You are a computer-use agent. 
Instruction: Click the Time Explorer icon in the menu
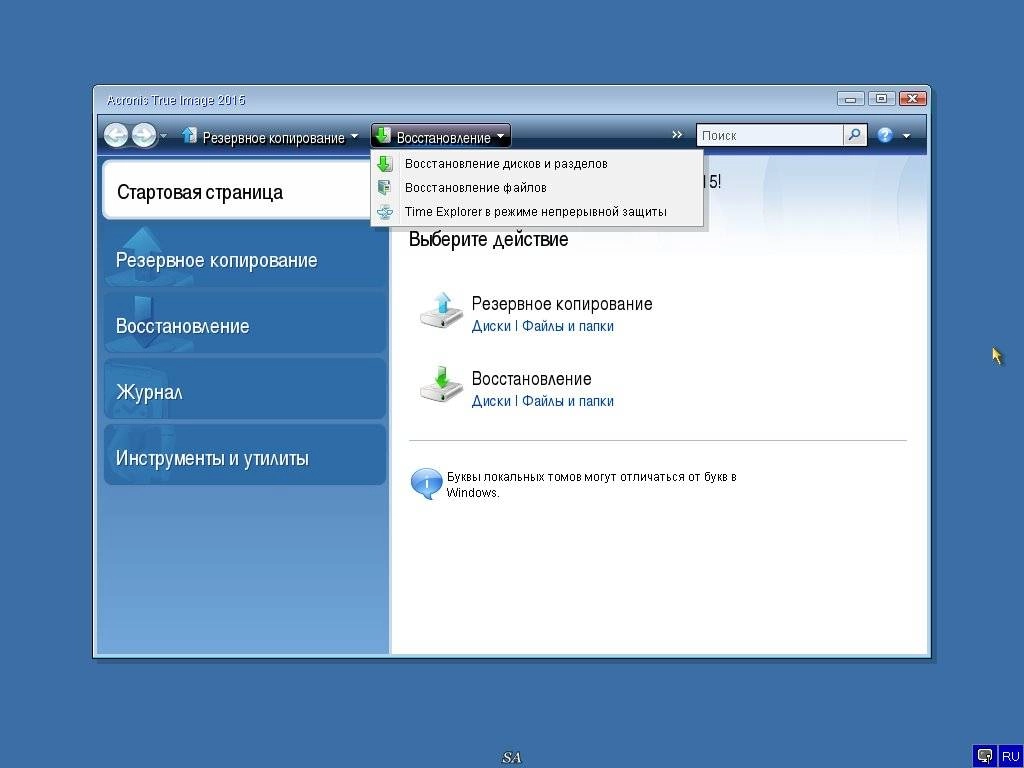(x=385, y=212)
